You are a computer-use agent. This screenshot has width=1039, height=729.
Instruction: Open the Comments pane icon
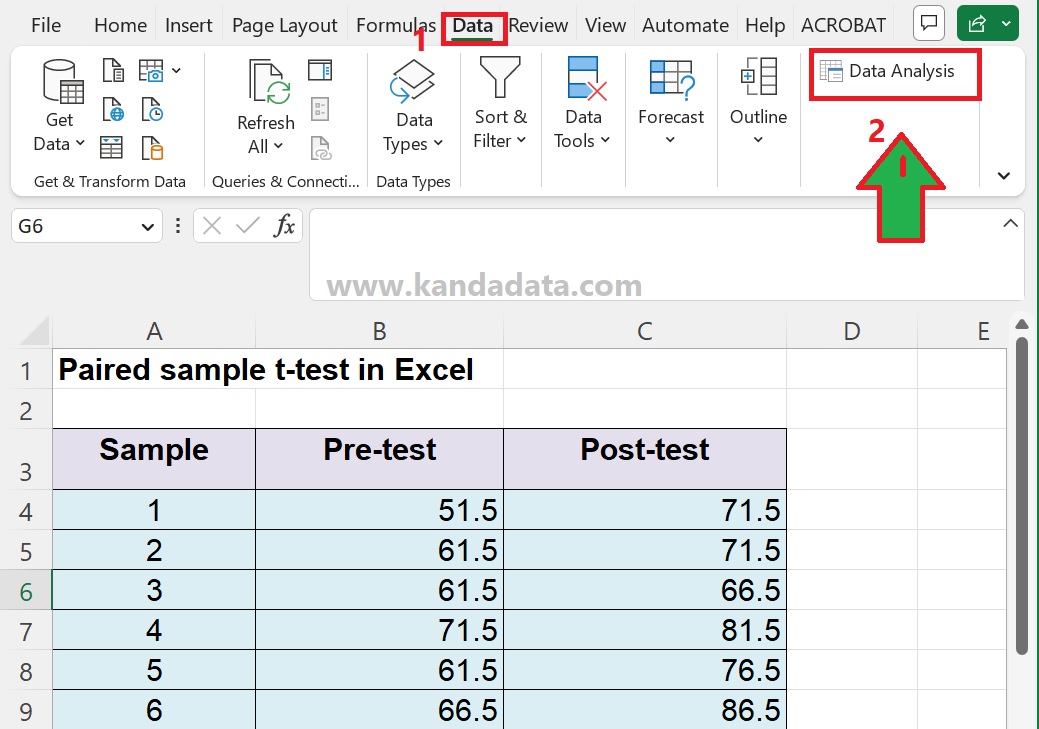(x=929, y=24)
